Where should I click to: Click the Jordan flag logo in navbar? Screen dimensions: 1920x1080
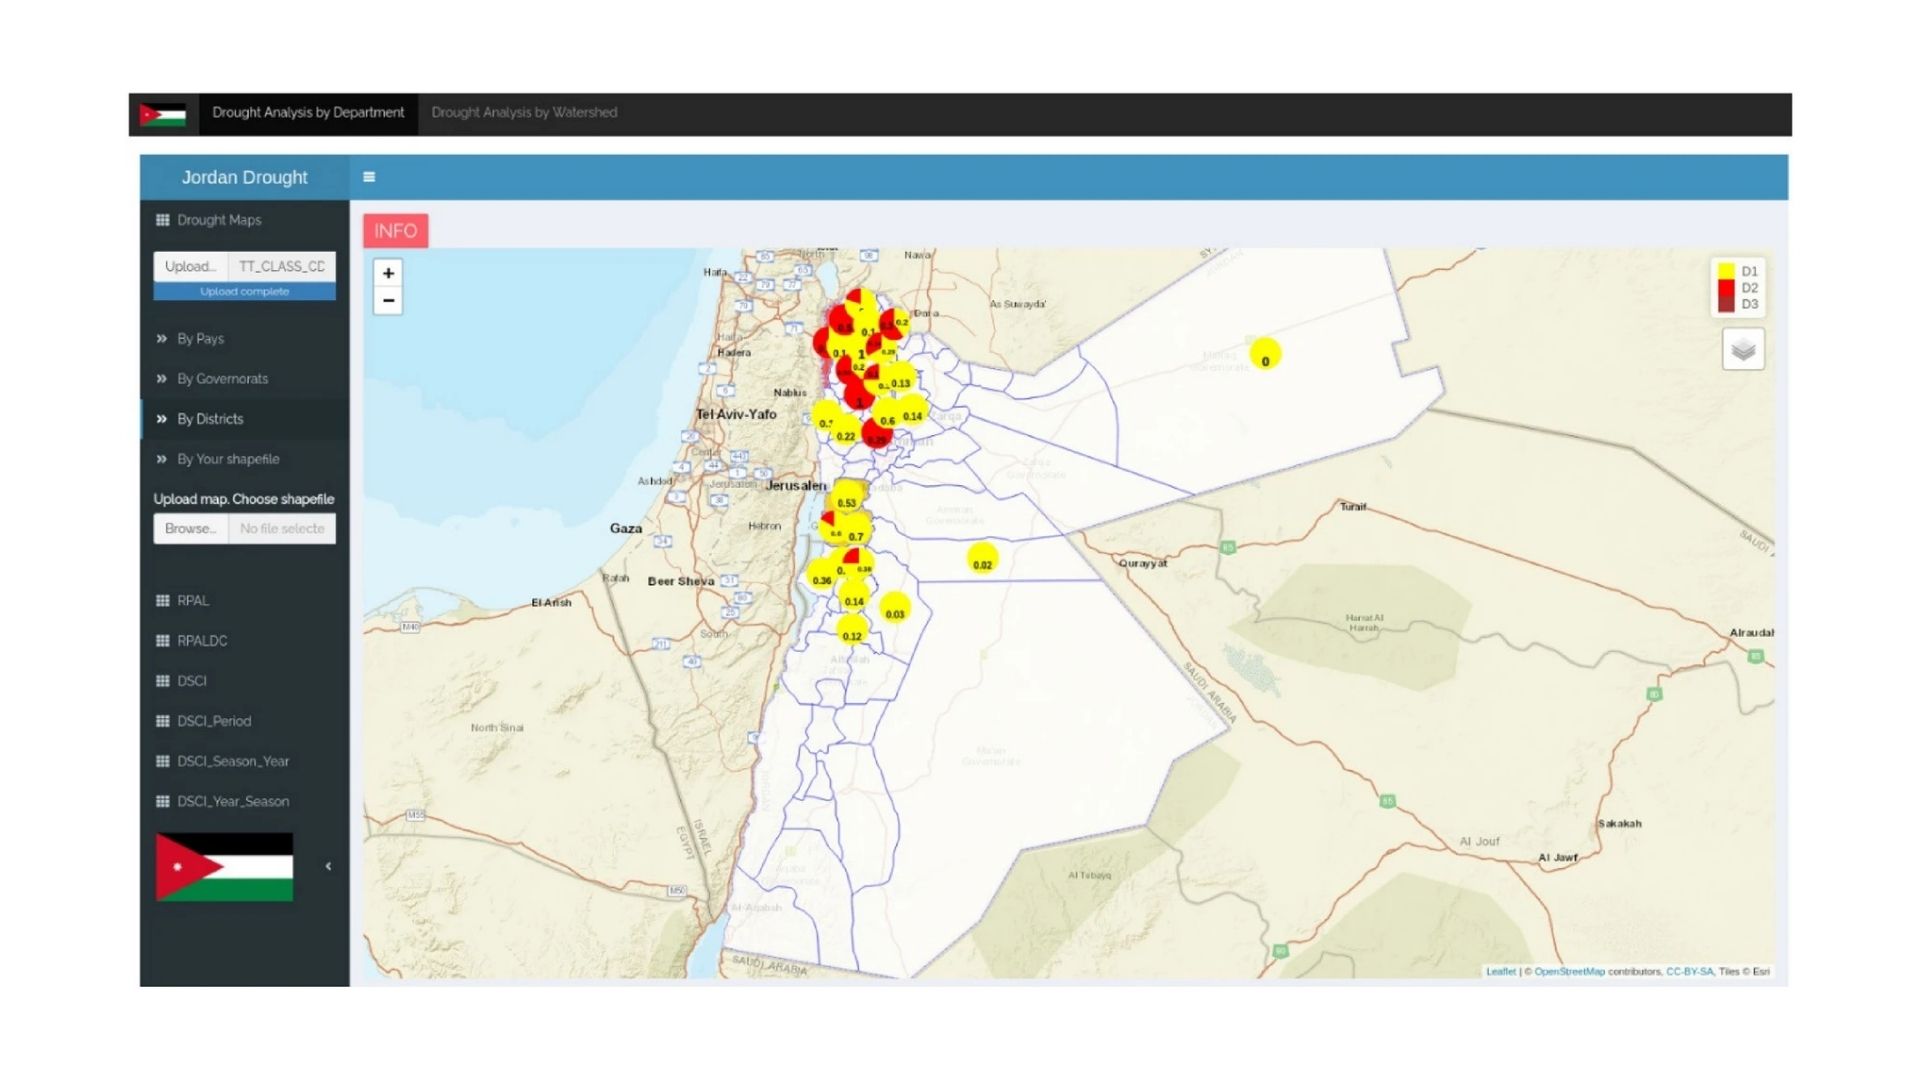tap(163, 114)
